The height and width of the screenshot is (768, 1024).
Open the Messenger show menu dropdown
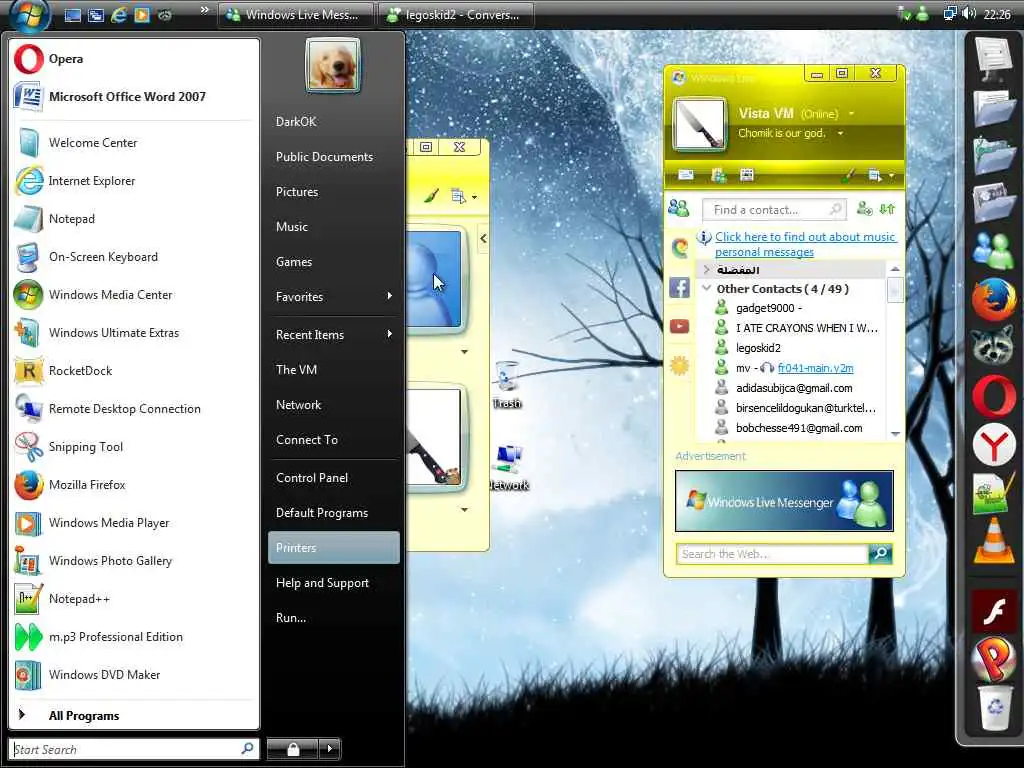point(879,175)
